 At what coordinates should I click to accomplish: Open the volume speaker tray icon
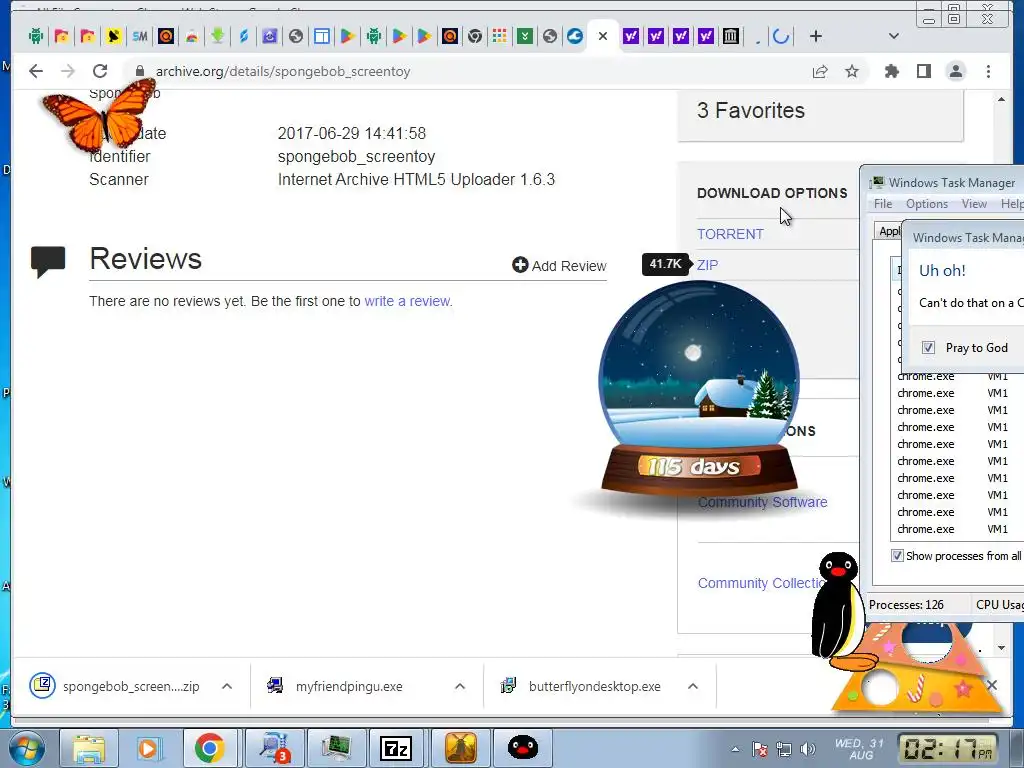click(x=808, y=749)
